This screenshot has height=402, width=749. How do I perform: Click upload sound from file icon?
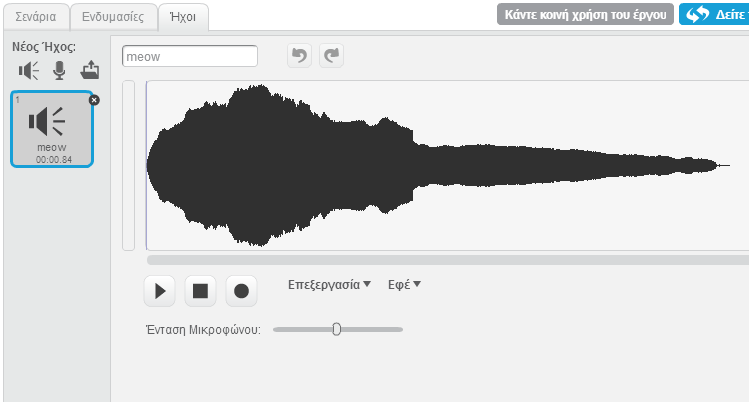coord(90,70)
